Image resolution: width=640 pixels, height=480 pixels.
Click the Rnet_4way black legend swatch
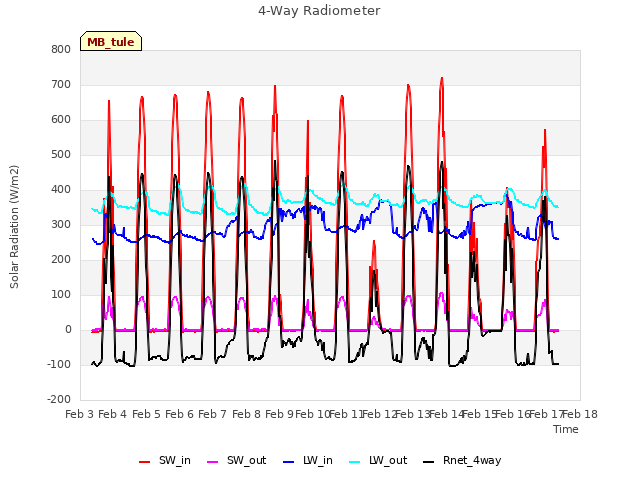click(429, 462)
